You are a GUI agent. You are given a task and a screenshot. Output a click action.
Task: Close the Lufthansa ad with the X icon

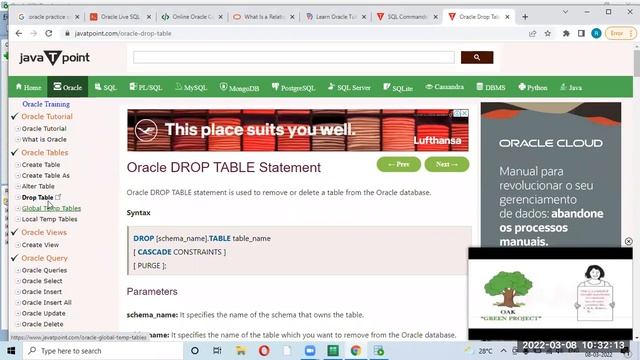464,113
